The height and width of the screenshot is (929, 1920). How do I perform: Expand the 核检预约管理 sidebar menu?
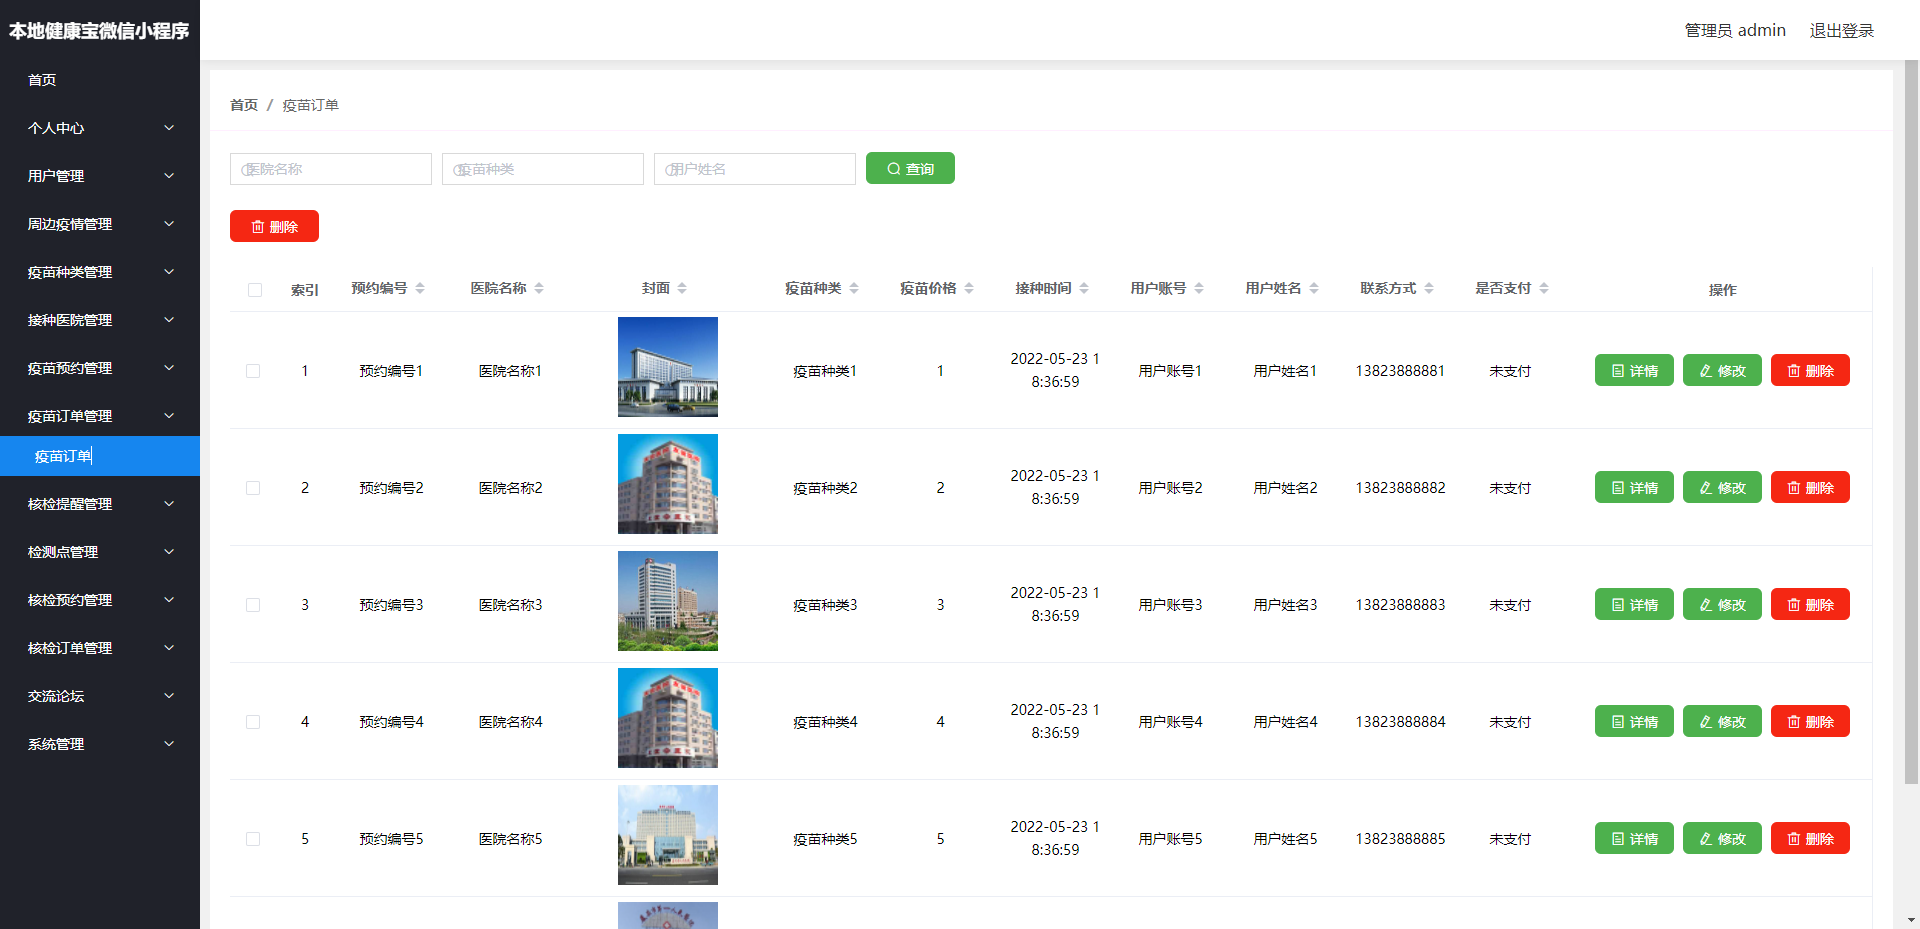click(100, 600)
